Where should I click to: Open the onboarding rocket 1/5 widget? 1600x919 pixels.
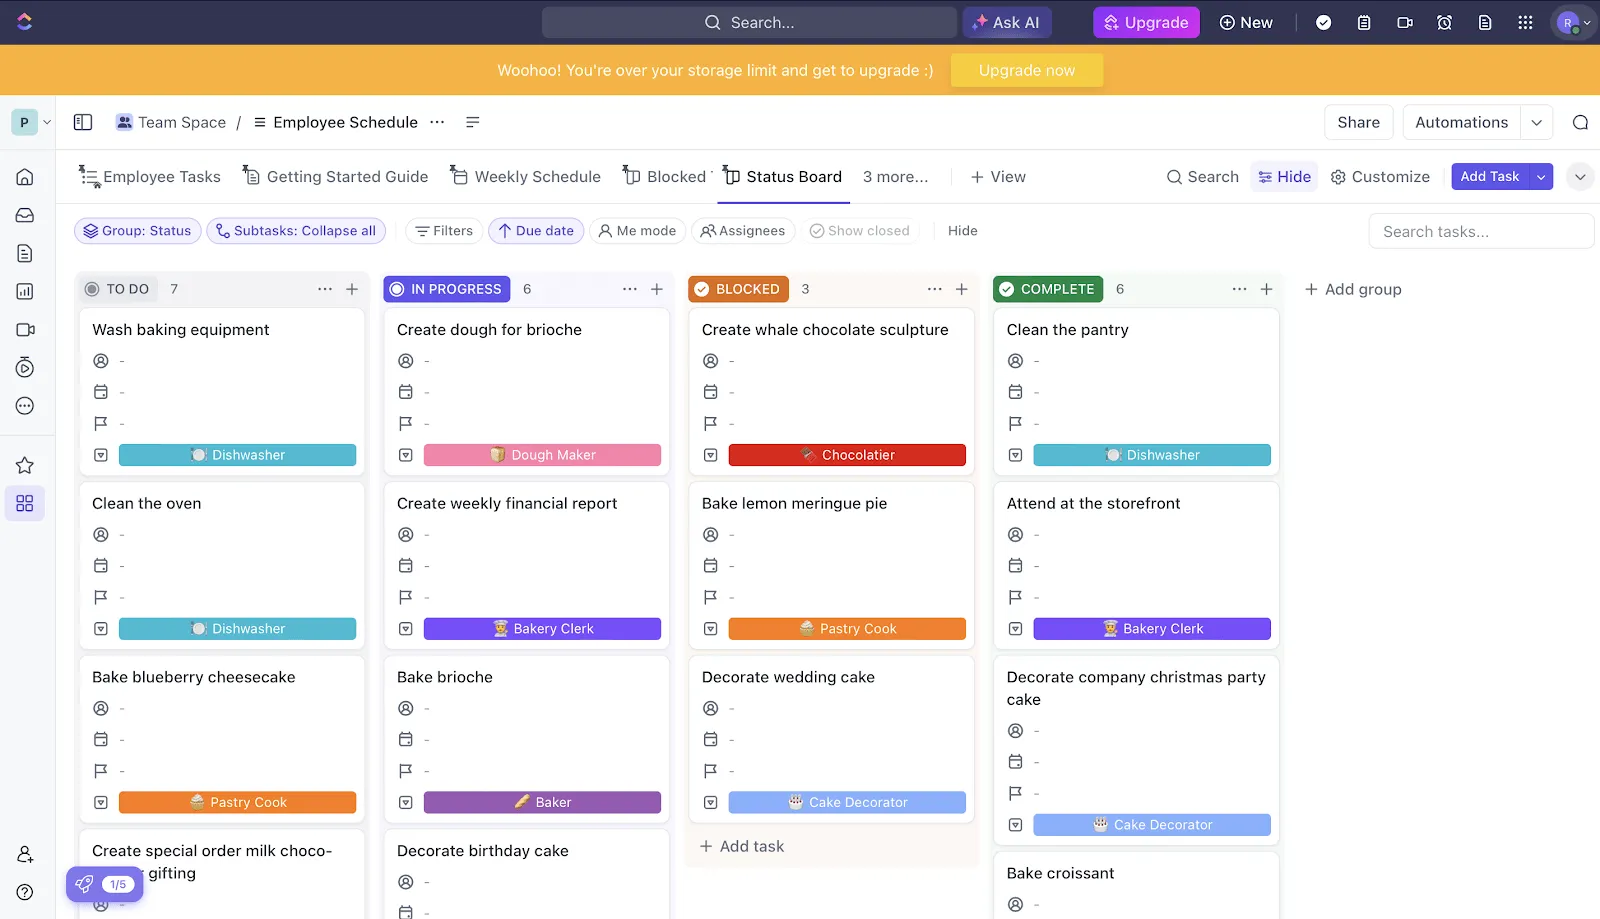(x=105, y=884)
